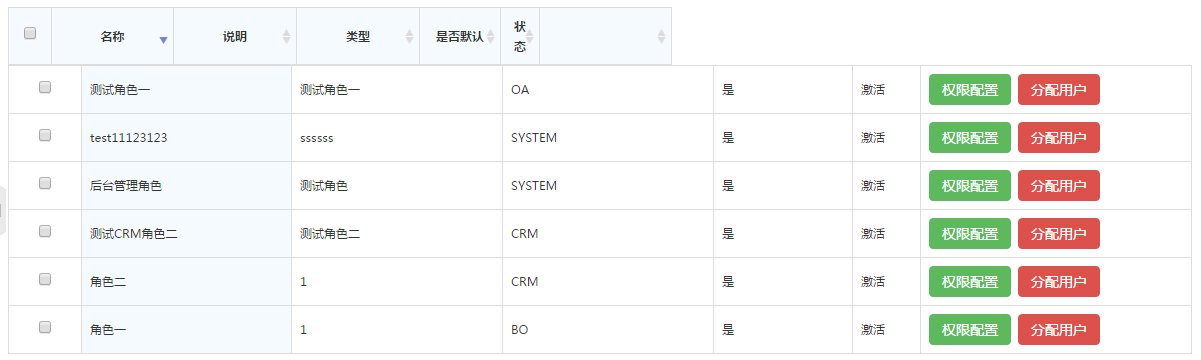
Task: Check the box for 测试CRM角色二 row
Action: pyautogui.click(x=45, y=231)
